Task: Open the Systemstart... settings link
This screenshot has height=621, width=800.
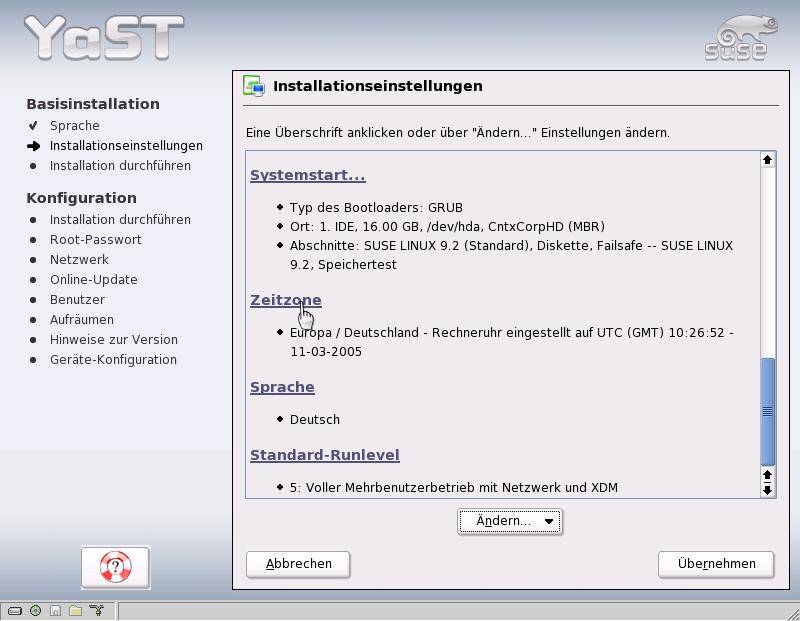Action: pyautogui.click(x=308, y=175)
